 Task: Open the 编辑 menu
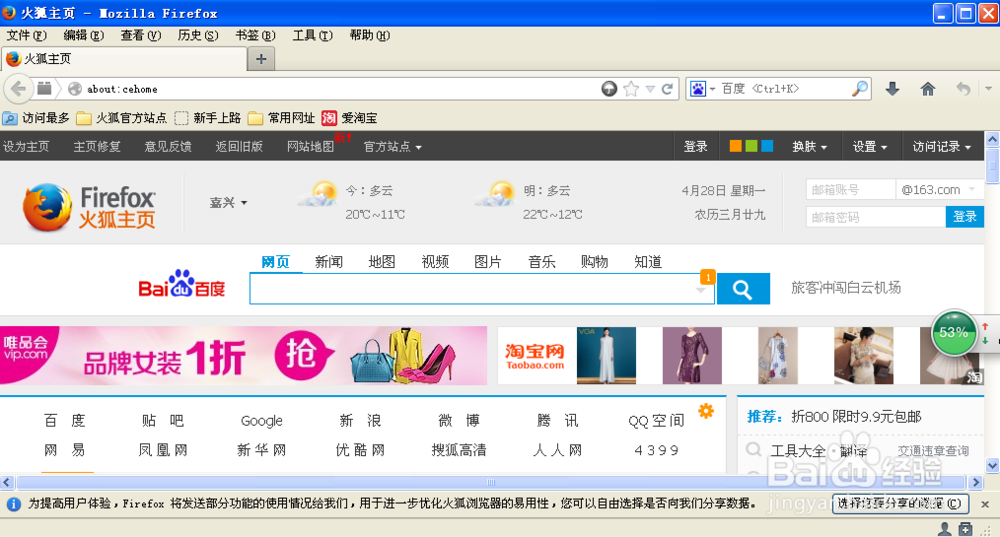click(x=84, y=35)
